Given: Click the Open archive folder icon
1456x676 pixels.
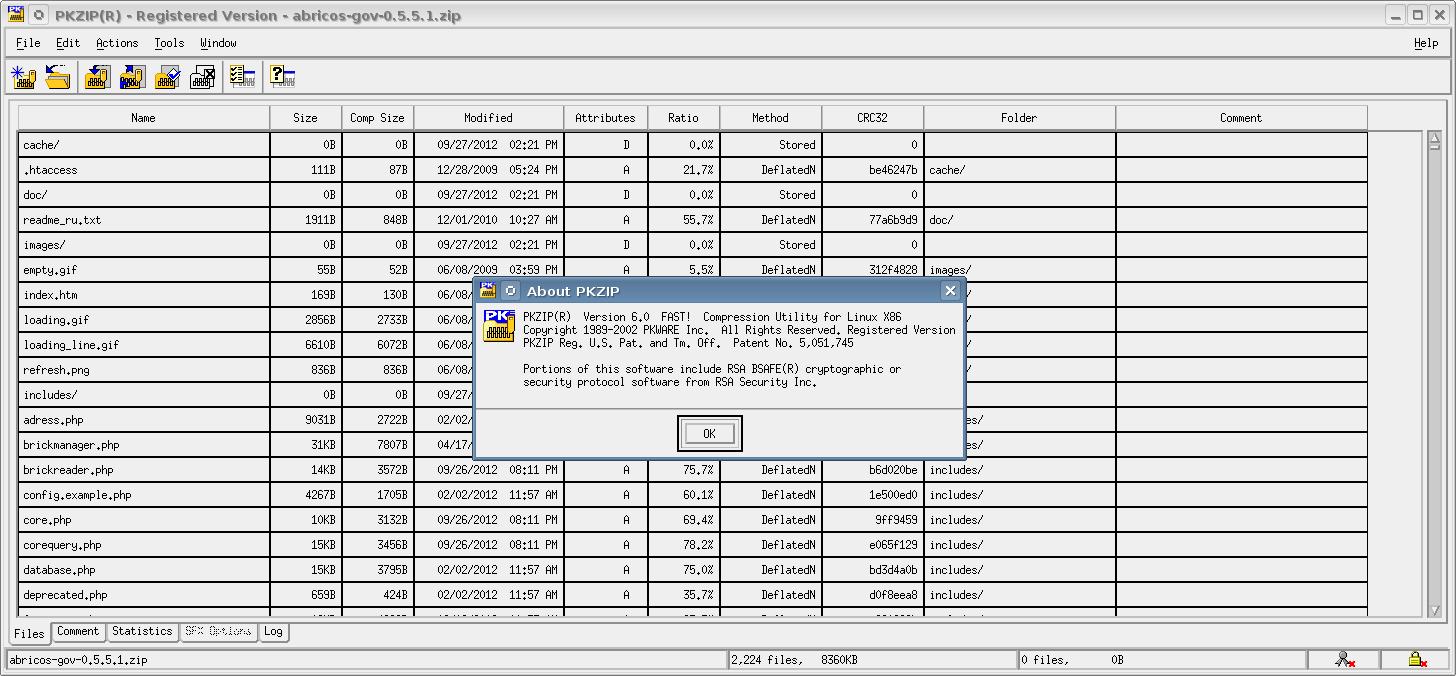Looking at the screenshot, I should (58, 77).
